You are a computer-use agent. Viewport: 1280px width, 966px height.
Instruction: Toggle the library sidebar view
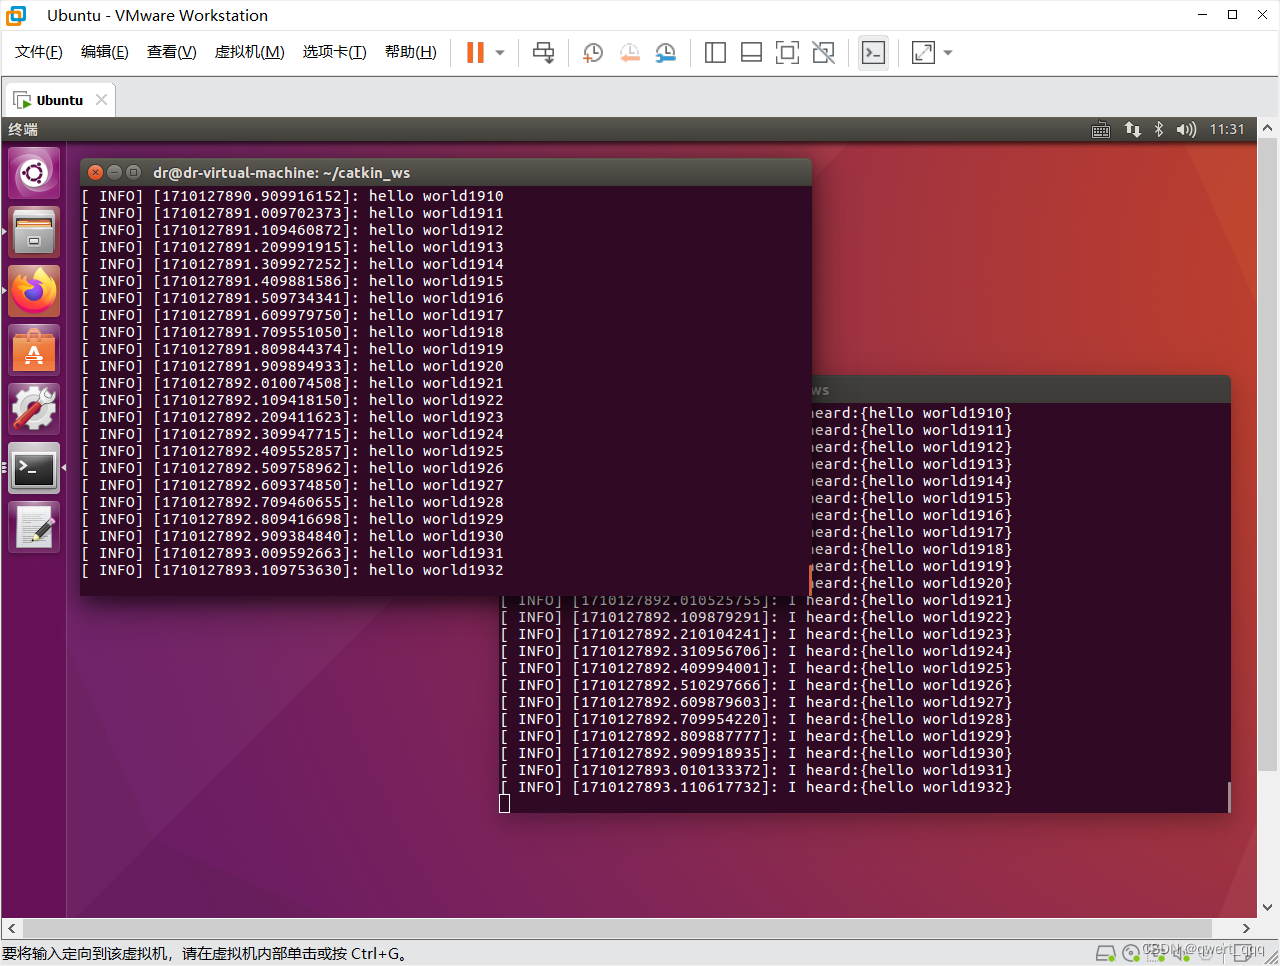tap(715, 53)
